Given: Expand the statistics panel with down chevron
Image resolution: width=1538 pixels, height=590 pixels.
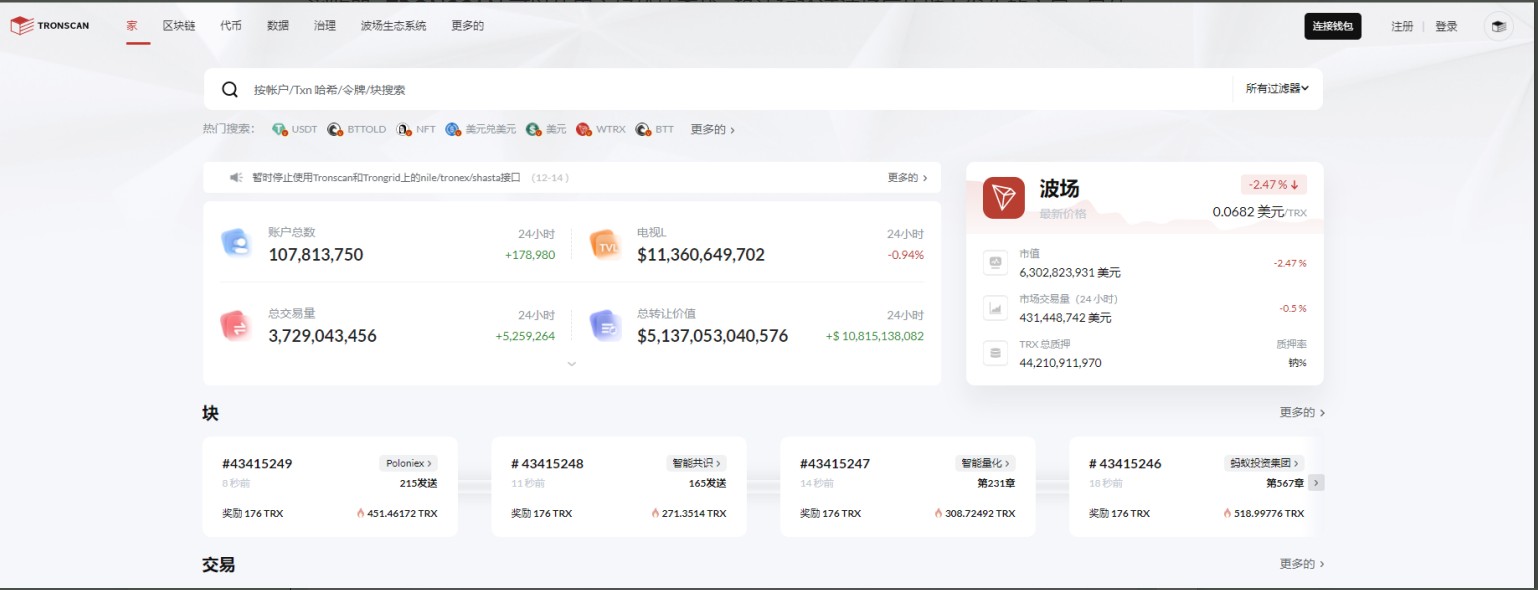Looking at the screenshot, I should coord(572,364).
